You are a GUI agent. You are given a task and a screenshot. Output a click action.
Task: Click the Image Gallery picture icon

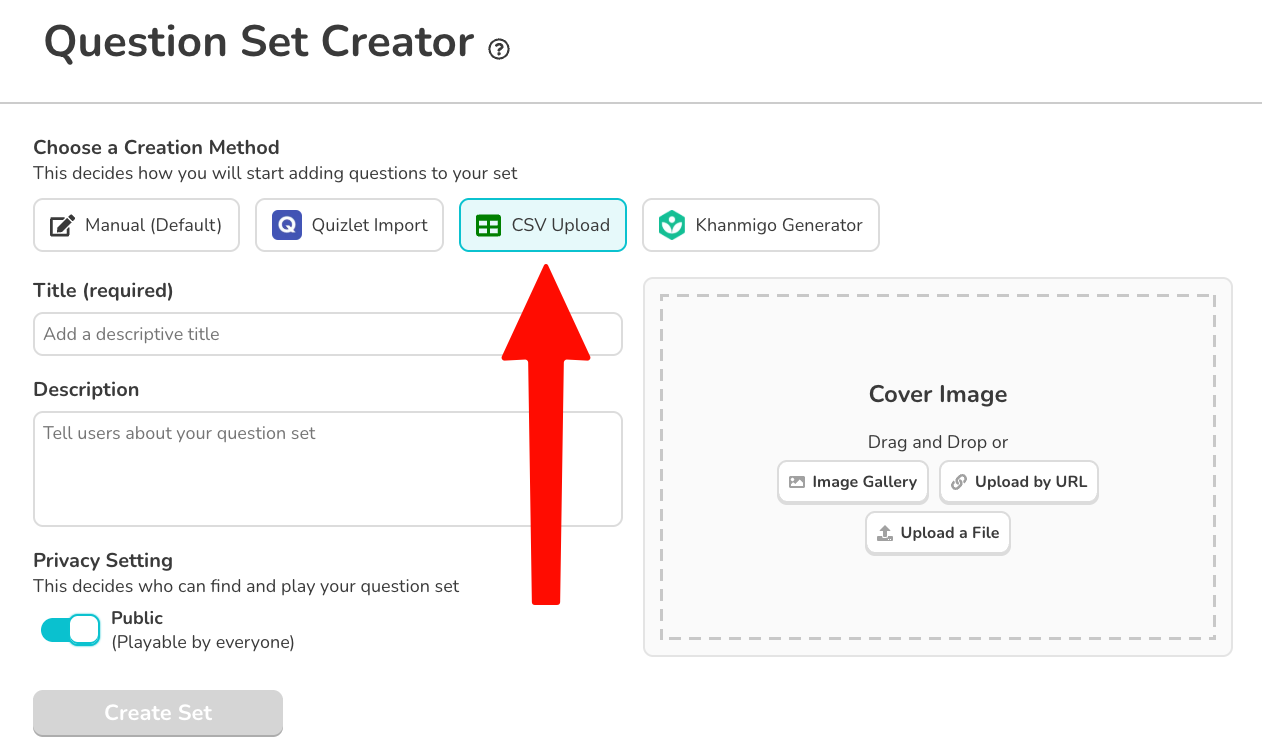[797, 482]
